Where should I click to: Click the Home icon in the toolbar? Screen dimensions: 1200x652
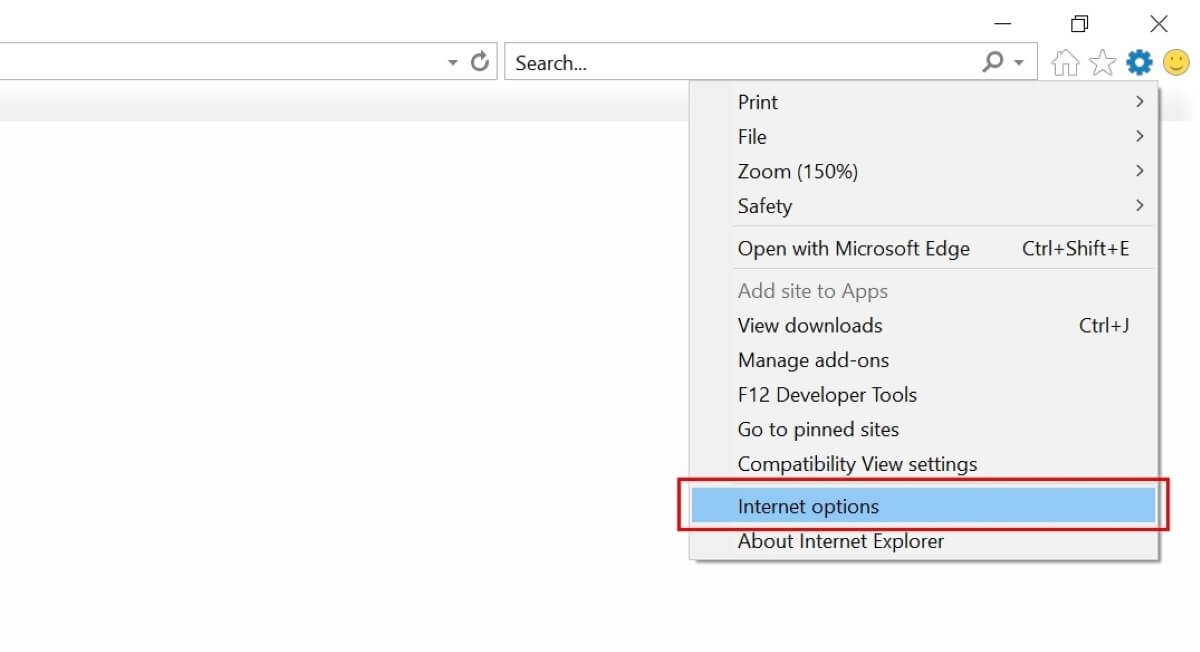(1065, 62)
